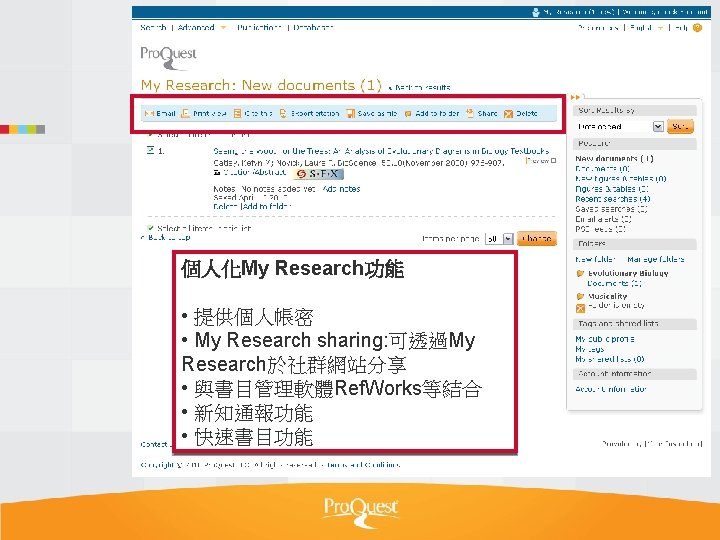Viewport: 720px width, 540px height.
Task: Click Print view text in toolbar
Action: 209,113
